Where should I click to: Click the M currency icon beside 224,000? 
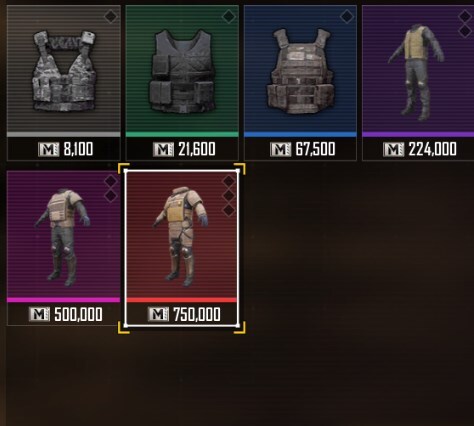394,149
